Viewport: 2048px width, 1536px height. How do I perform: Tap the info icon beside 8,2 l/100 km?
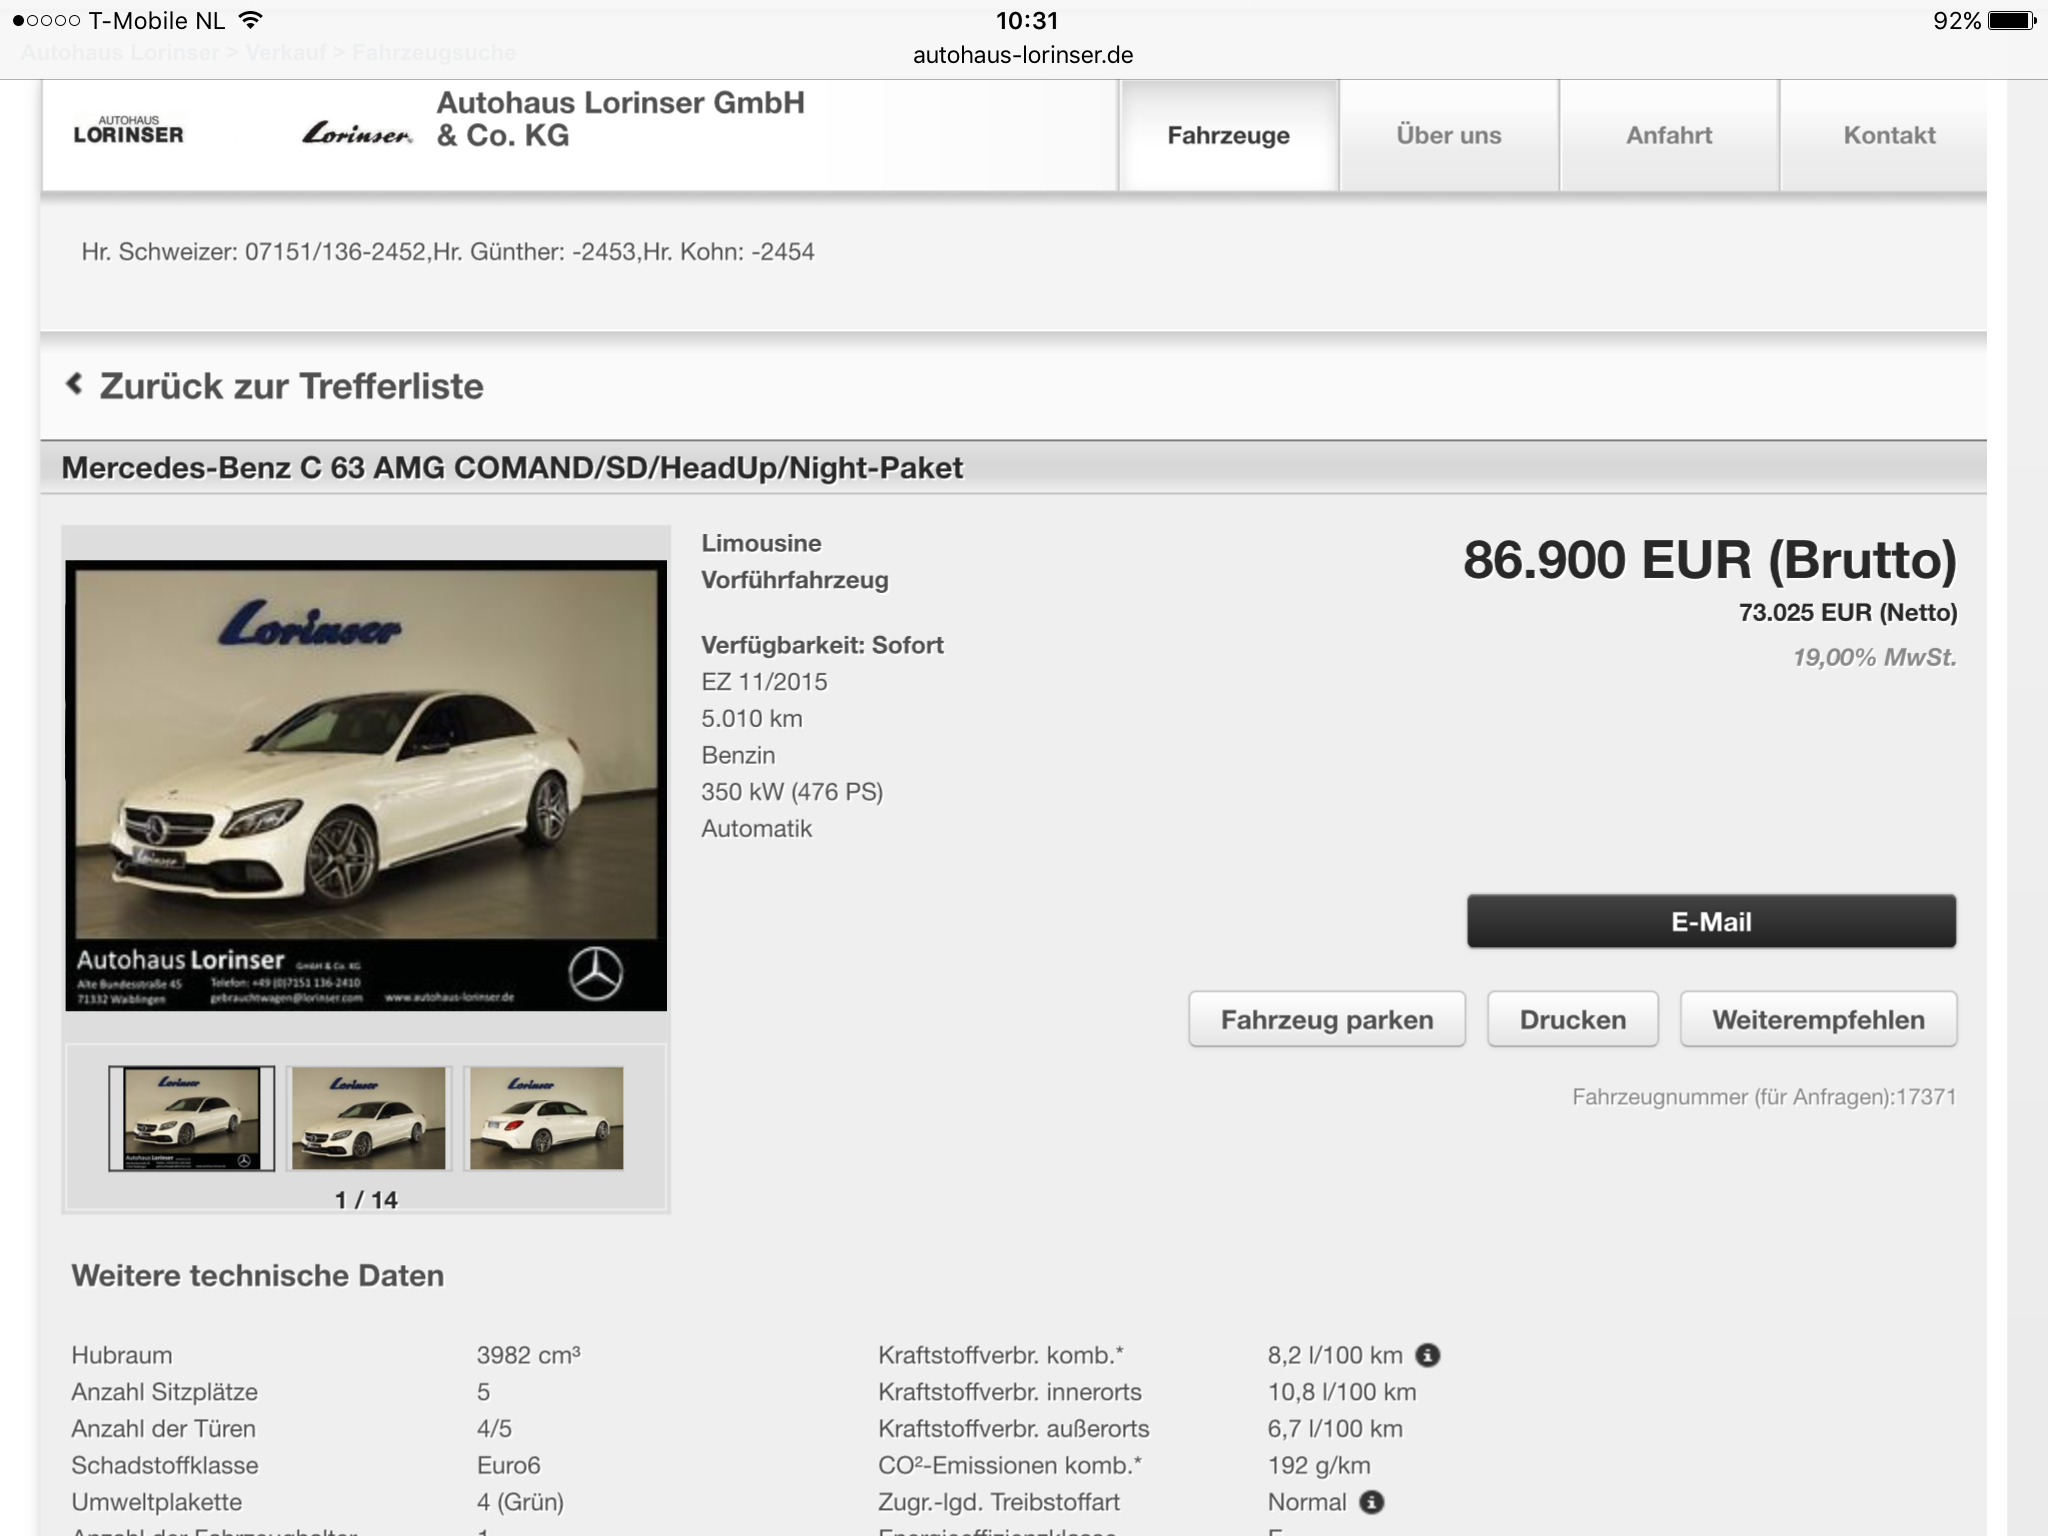point(1428,1355)
